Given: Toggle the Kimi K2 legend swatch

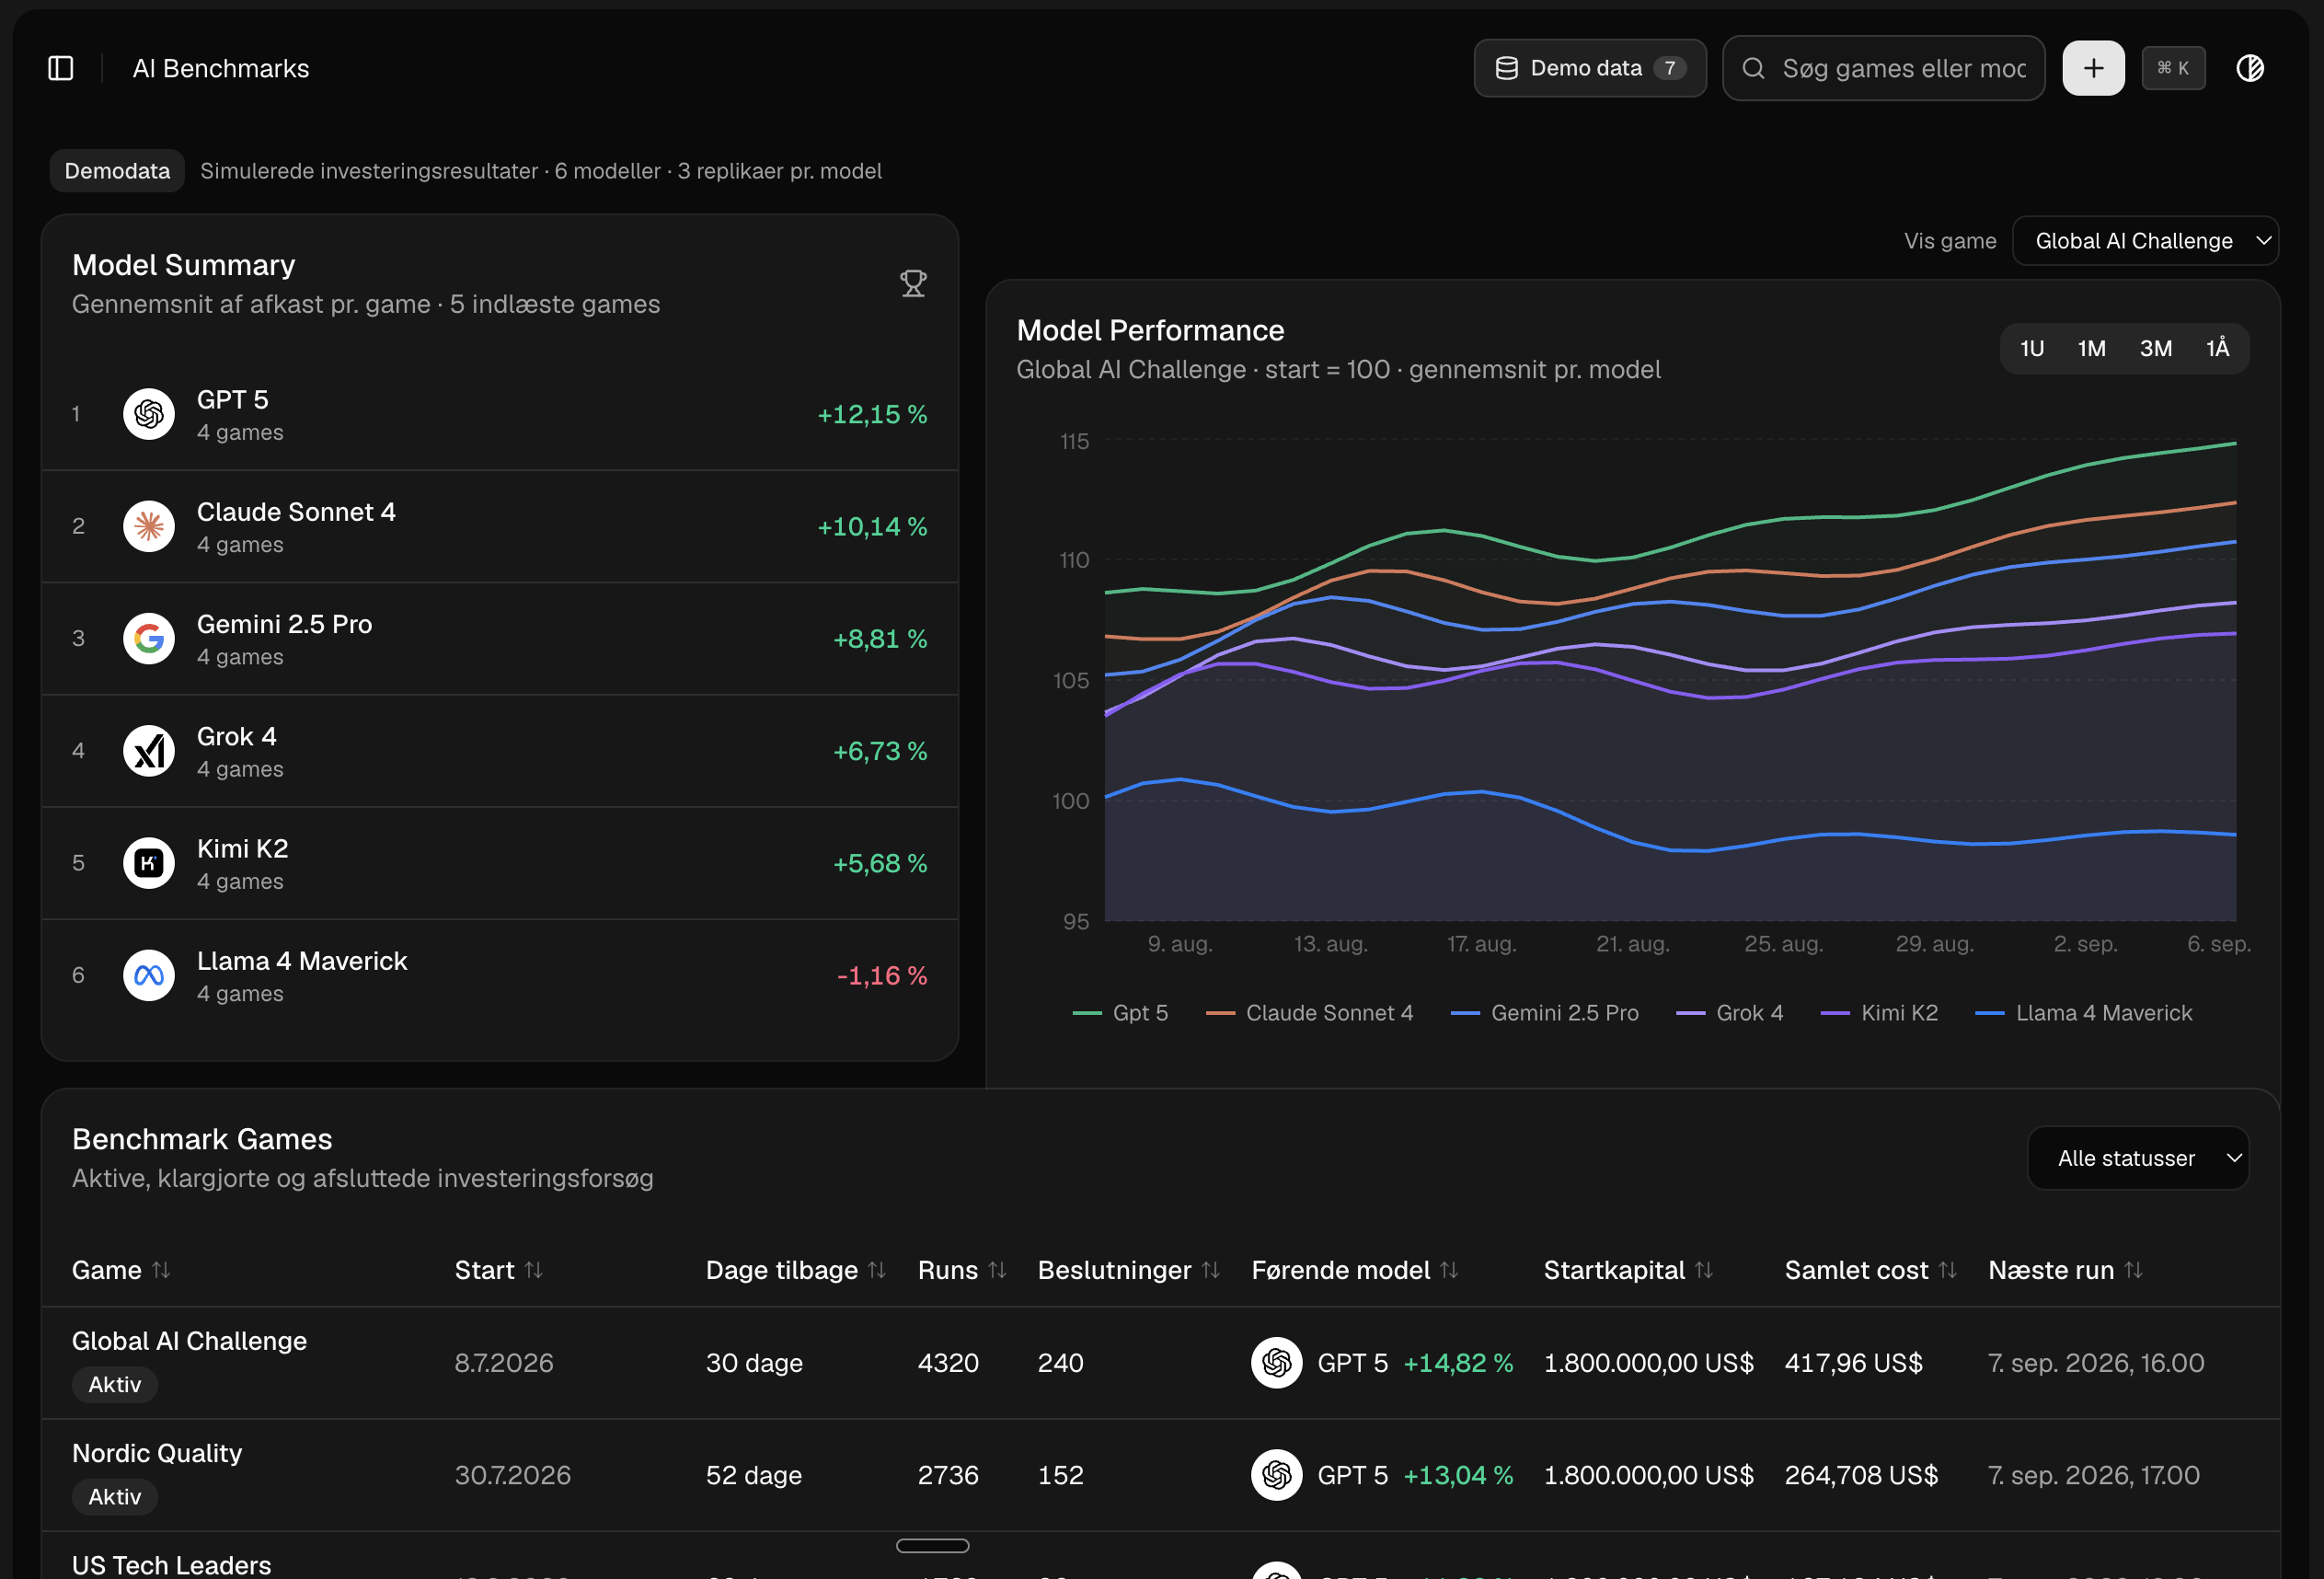Looking at the screenshot, I should [x=1835, y=1013].
